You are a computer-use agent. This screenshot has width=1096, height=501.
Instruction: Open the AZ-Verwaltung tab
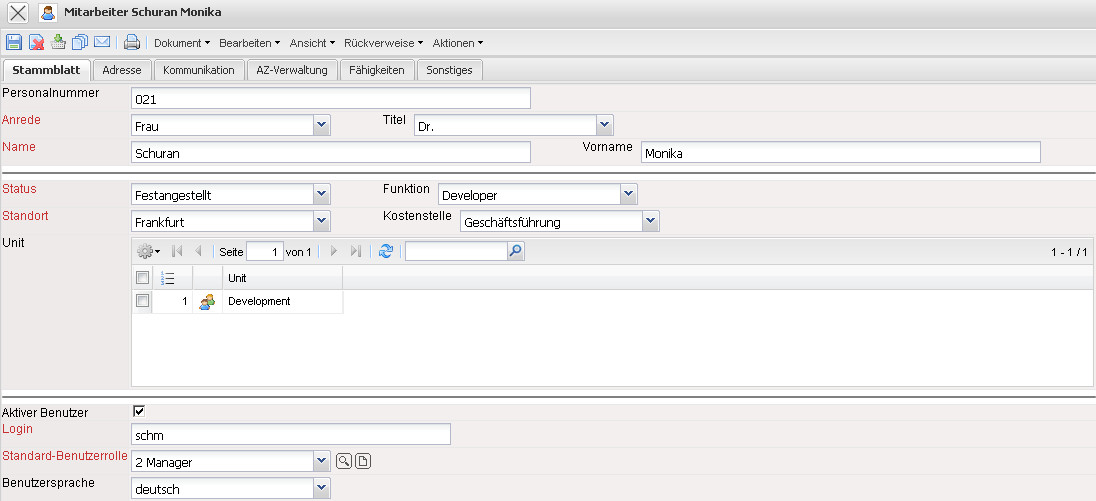click(x=292, y=70)
